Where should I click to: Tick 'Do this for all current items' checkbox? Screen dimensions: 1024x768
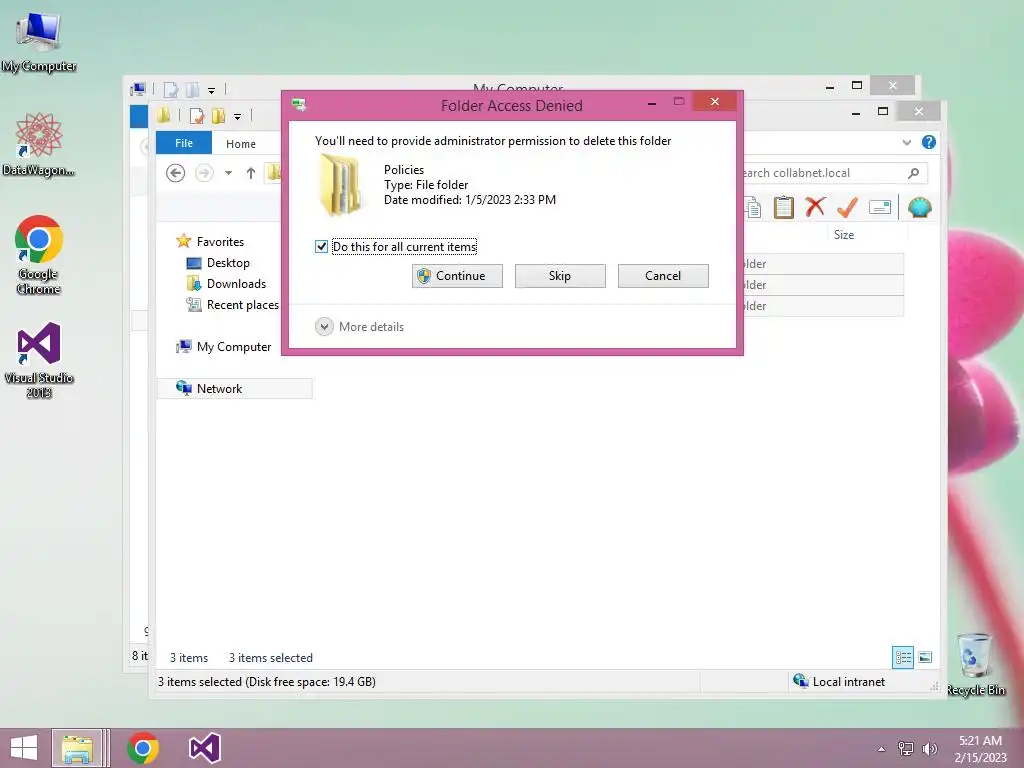pyautogui.click(x=321, y=247)
